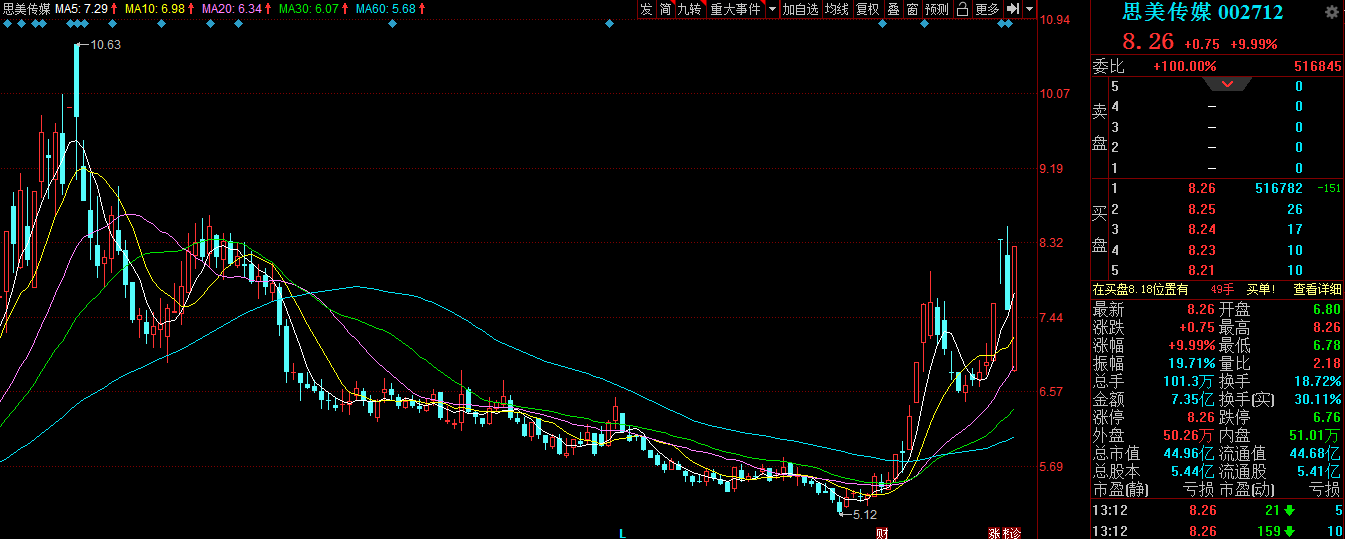Click the 发 announcement icon
The image size is (1345, 539).
pos(646,9)
